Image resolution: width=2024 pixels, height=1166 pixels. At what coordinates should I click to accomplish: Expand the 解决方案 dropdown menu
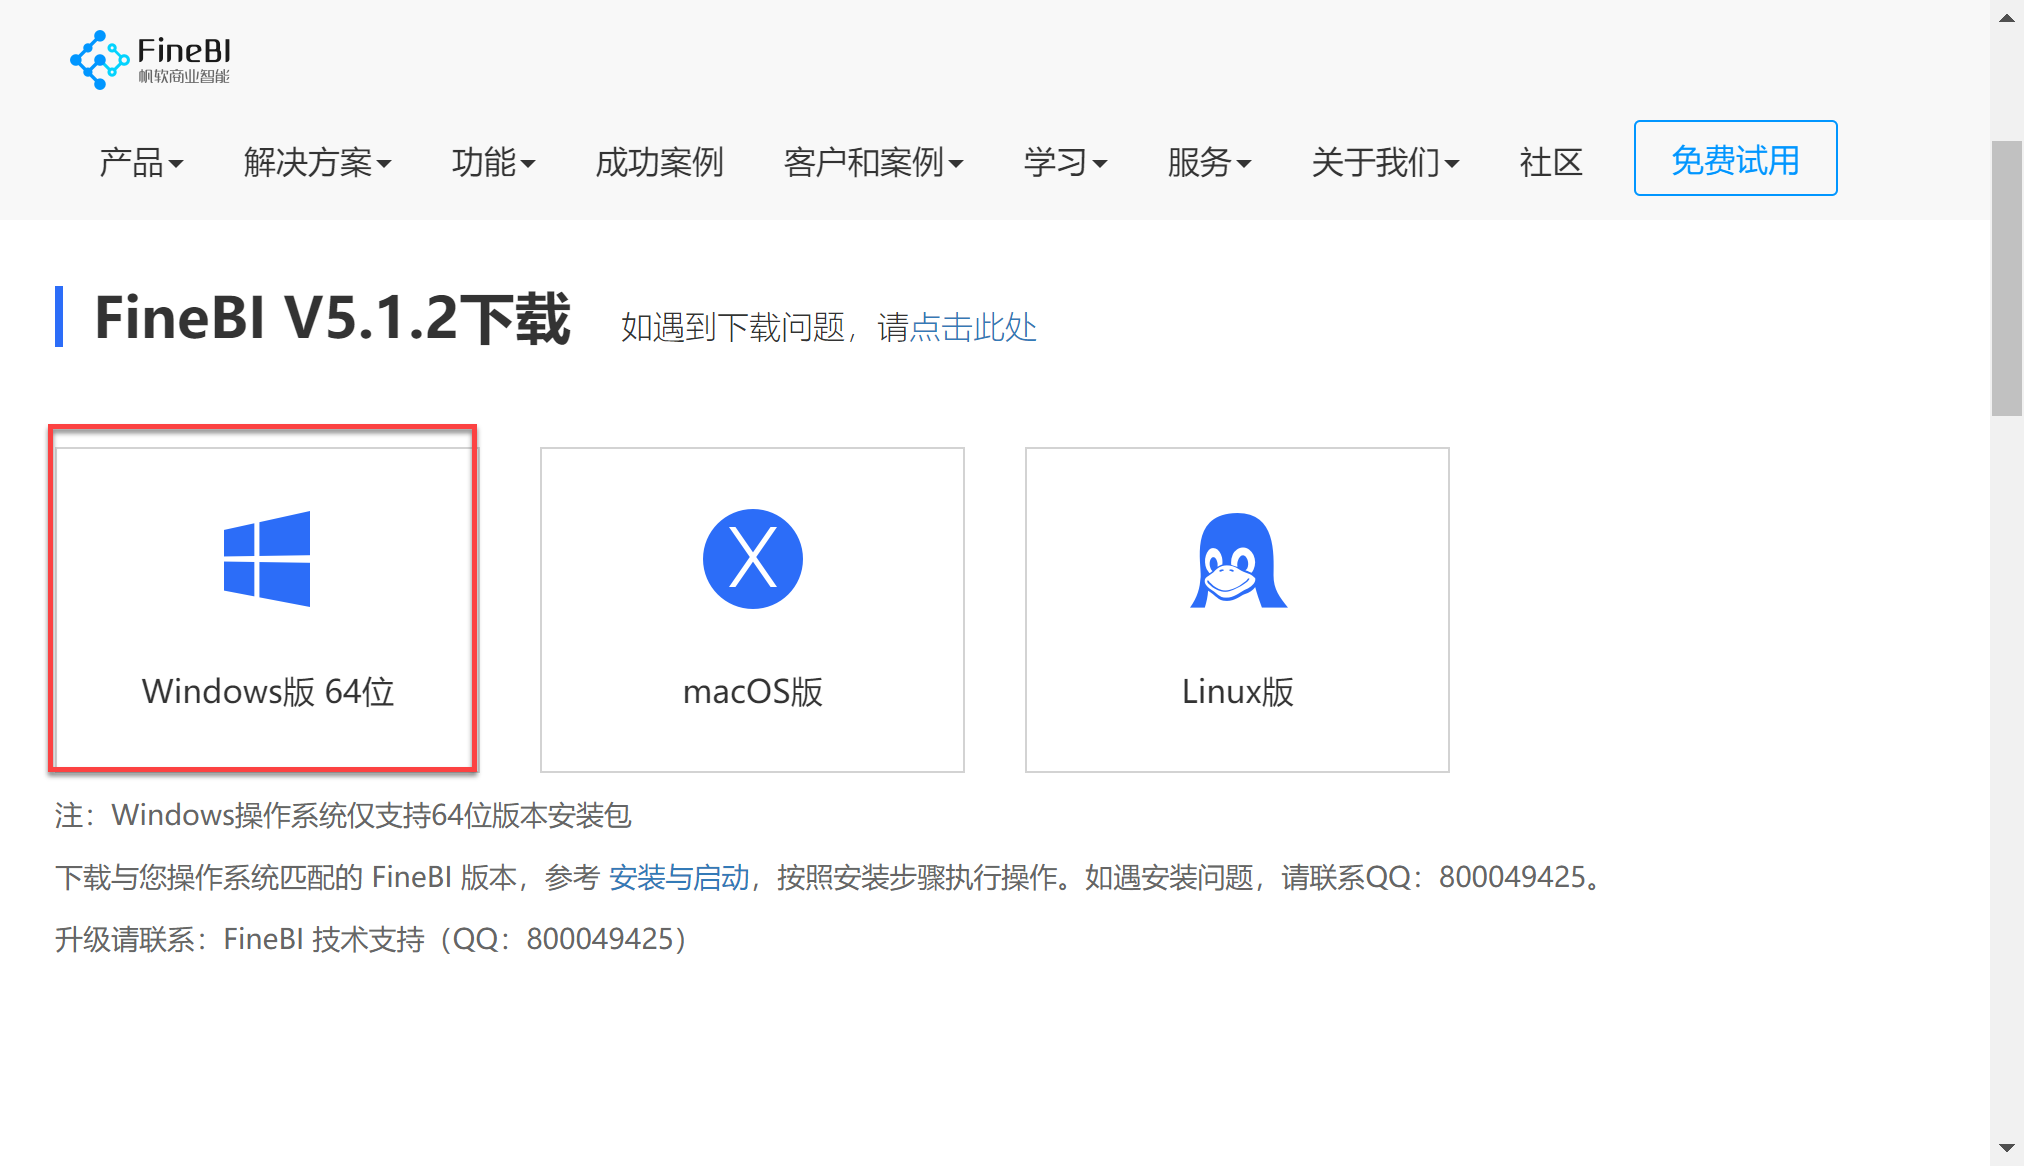coord(317,162)
